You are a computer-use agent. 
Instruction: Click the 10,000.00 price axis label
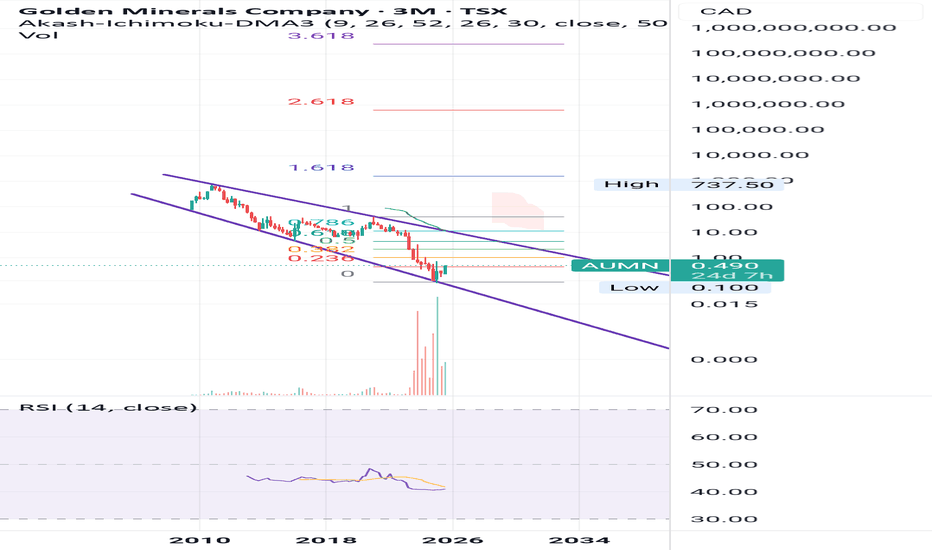[750, 155]
